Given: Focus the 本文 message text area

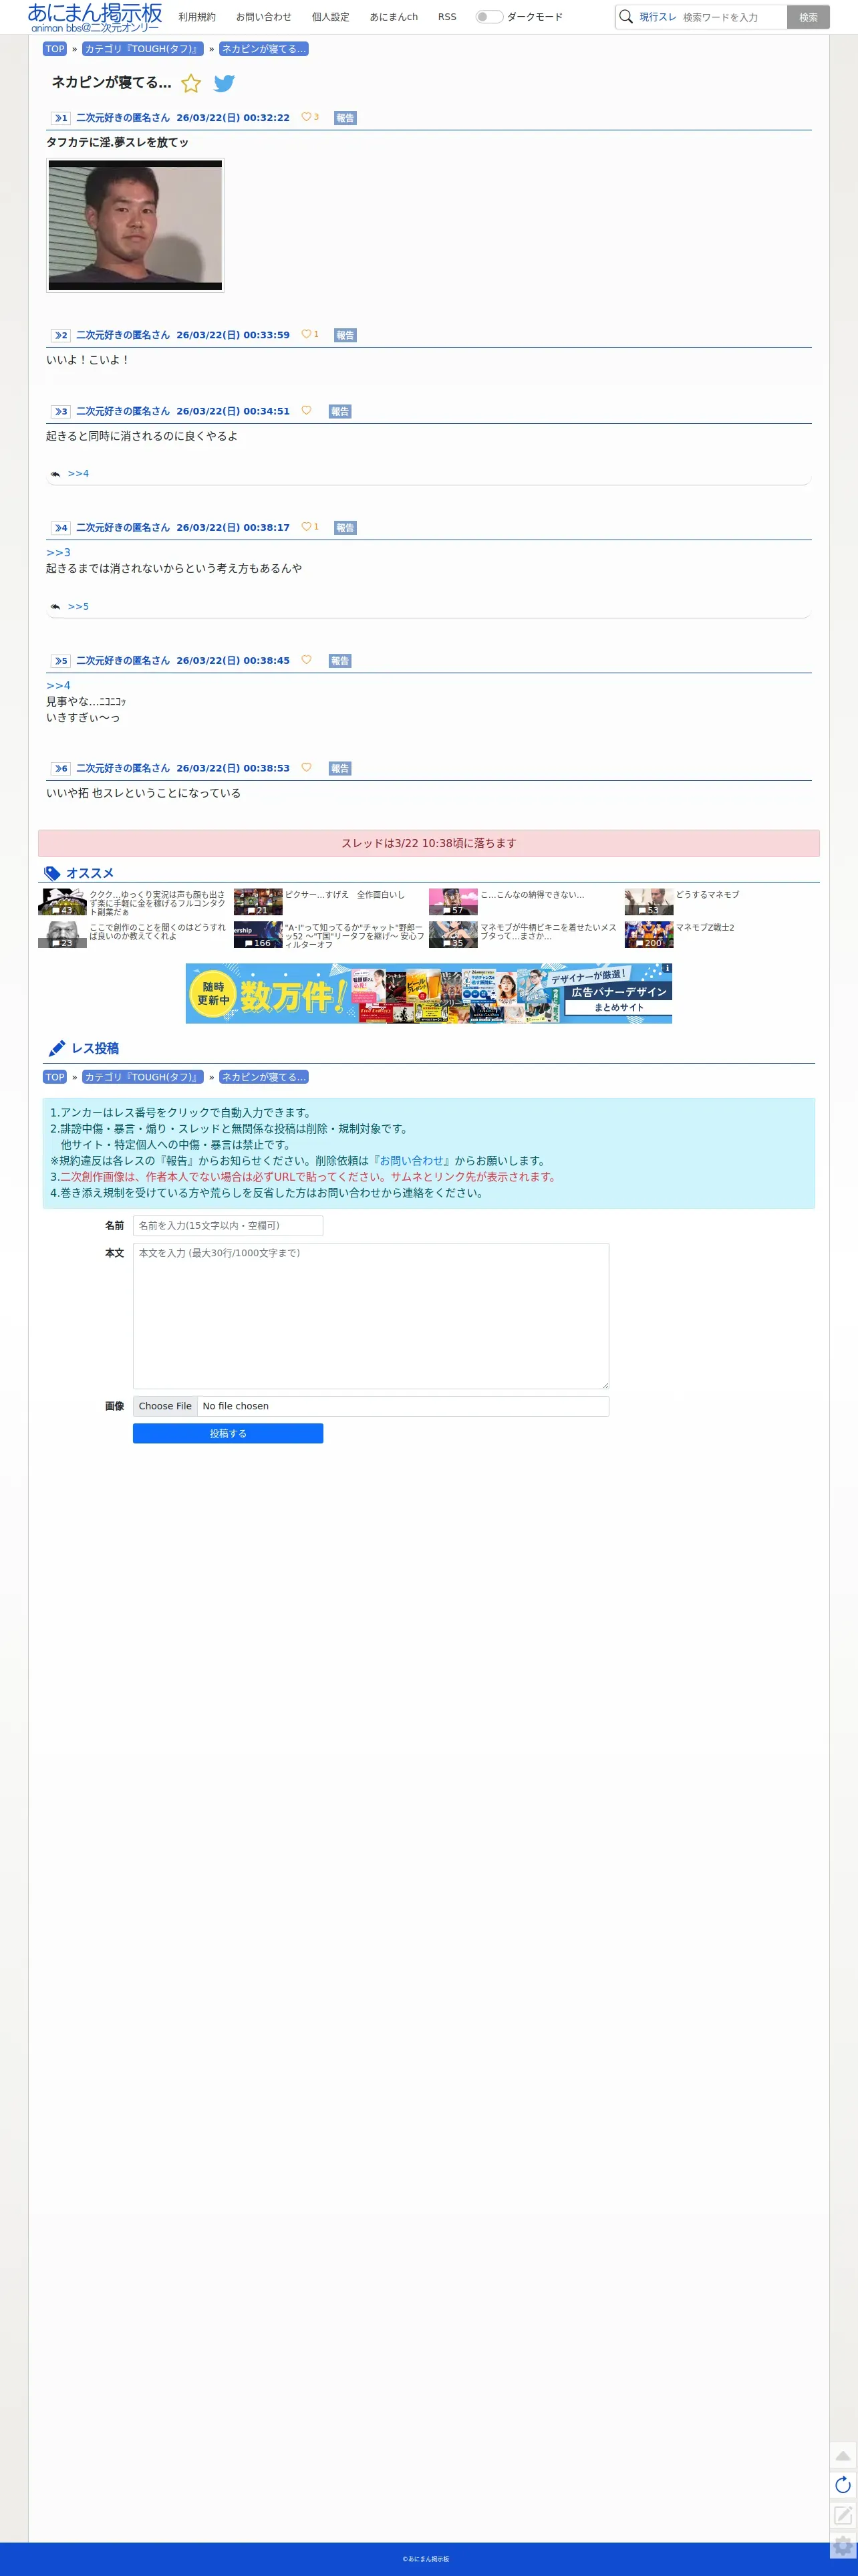Looking at the screenshot, I should (371, 1316).
